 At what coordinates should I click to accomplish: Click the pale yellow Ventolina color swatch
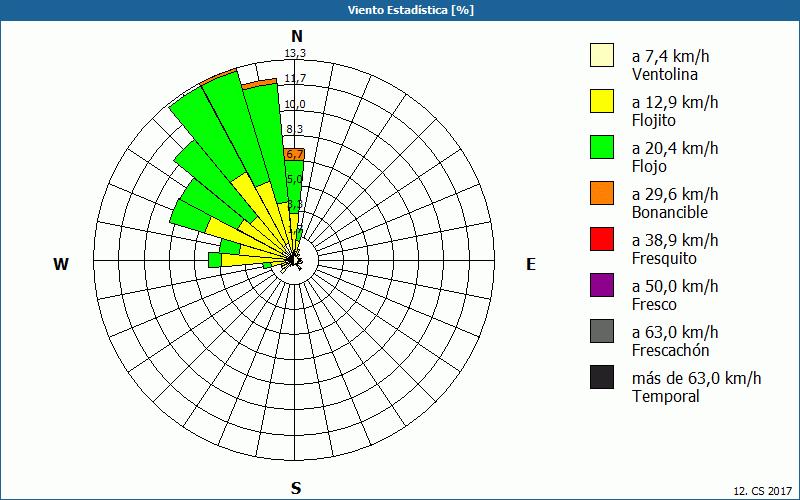[x=602, y=55]
